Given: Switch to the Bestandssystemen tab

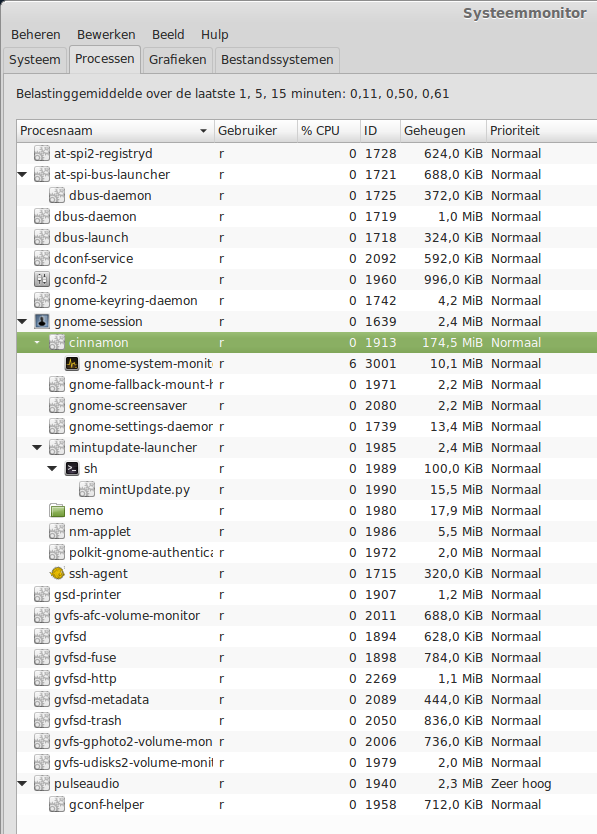Looking at the screenshot, I should pos(277,60).
